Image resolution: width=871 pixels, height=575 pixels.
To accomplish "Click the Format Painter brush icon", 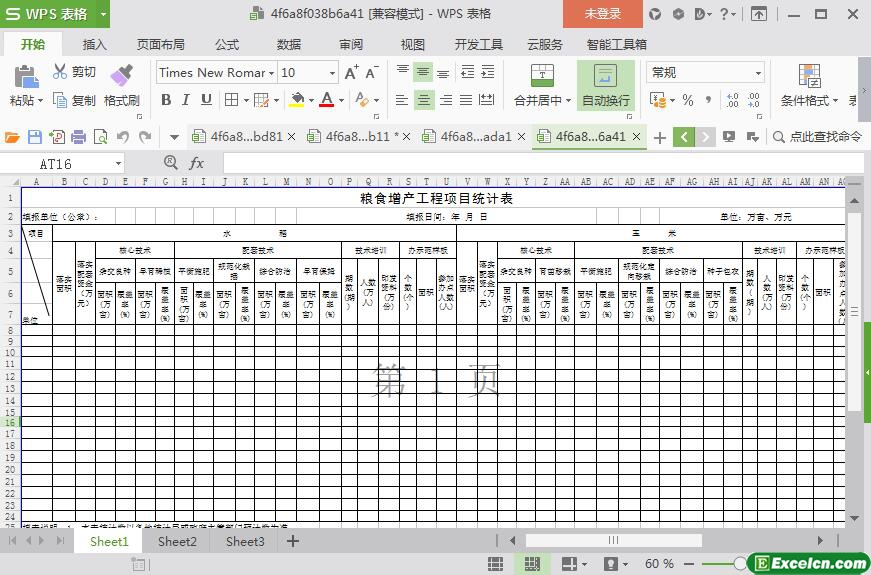I will (x=121, y=76).
